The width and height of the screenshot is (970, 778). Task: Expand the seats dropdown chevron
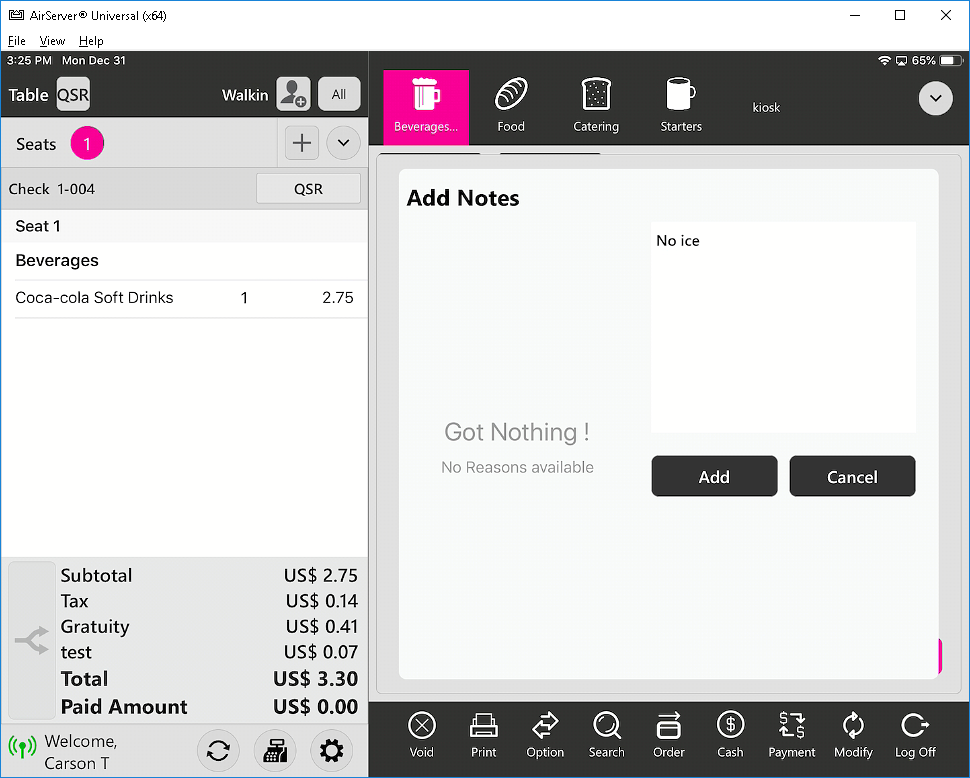(x=343, y=143)
